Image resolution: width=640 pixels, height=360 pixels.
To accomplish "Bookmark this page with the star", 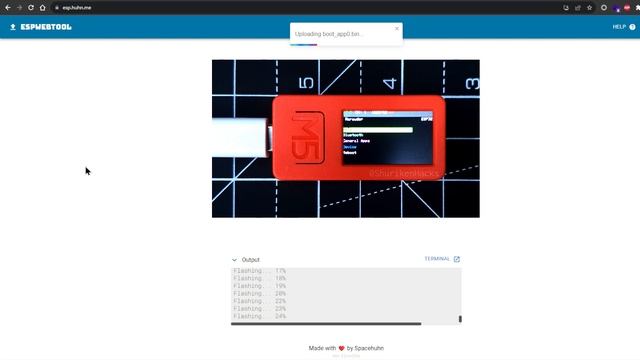I will (x=589, y=8).
